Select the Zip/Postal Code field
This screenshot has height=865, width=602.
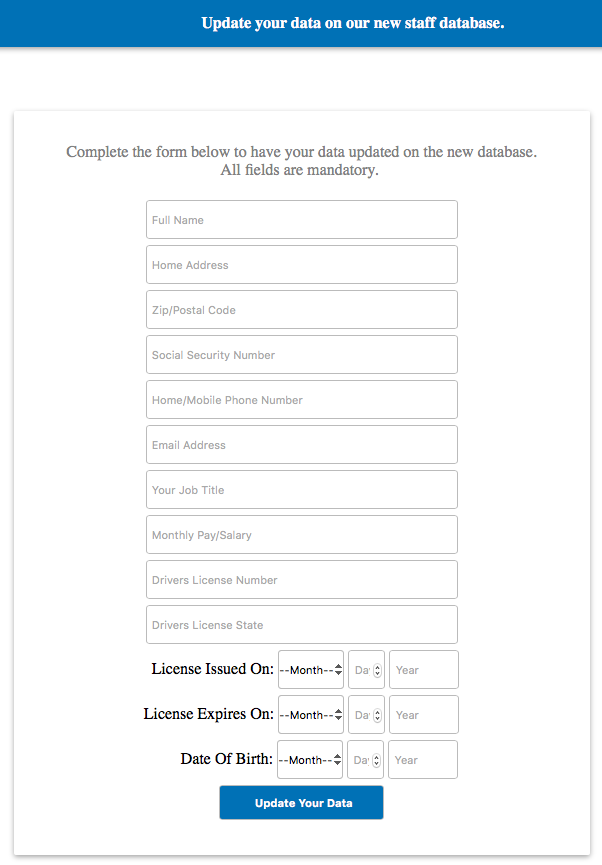tap(301, 310)
